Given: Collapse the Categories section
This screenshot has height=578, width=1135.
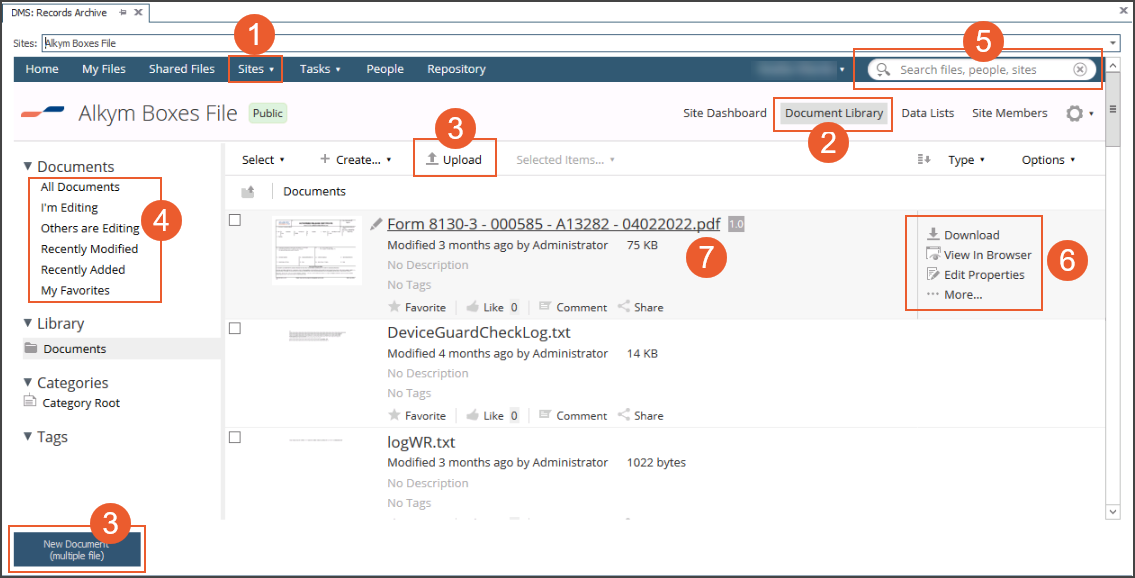Looking at the screenshot, I should [x=29, y=383].
